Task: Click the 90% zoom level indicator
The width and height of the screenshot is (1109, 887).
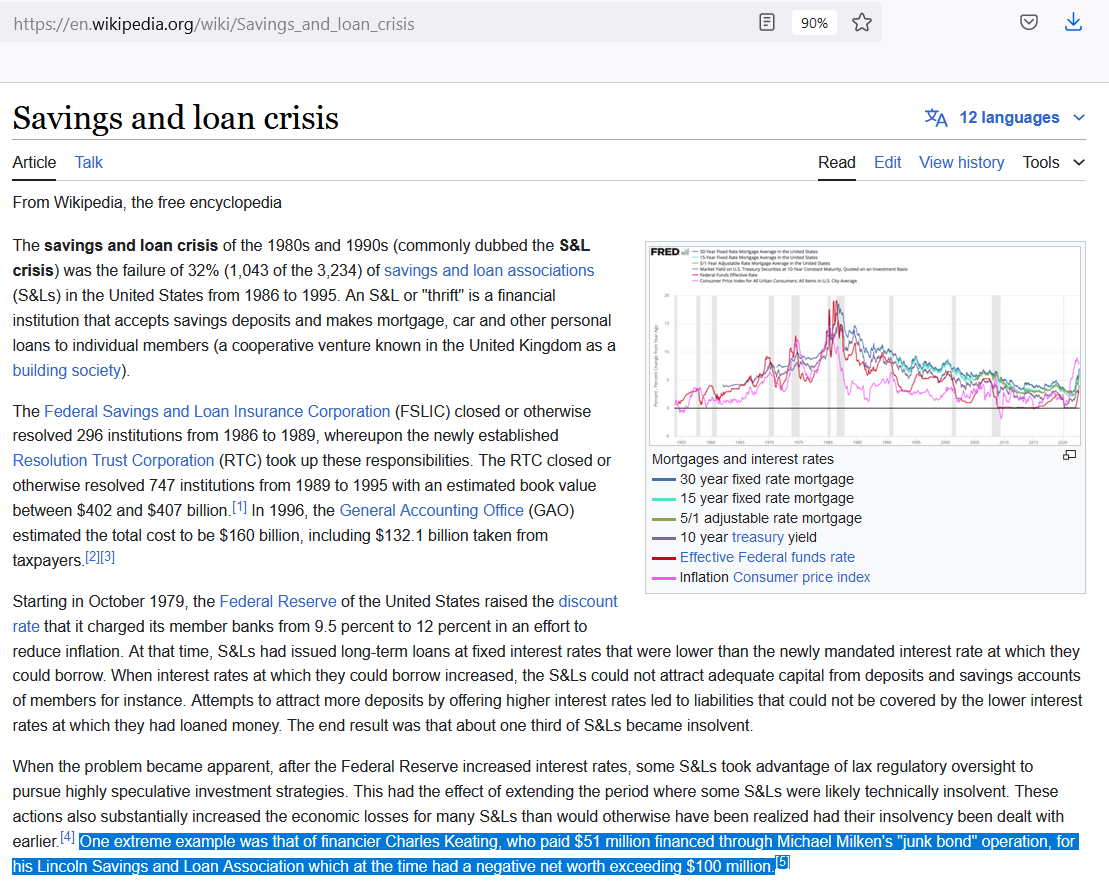Action: click(814, 23)
